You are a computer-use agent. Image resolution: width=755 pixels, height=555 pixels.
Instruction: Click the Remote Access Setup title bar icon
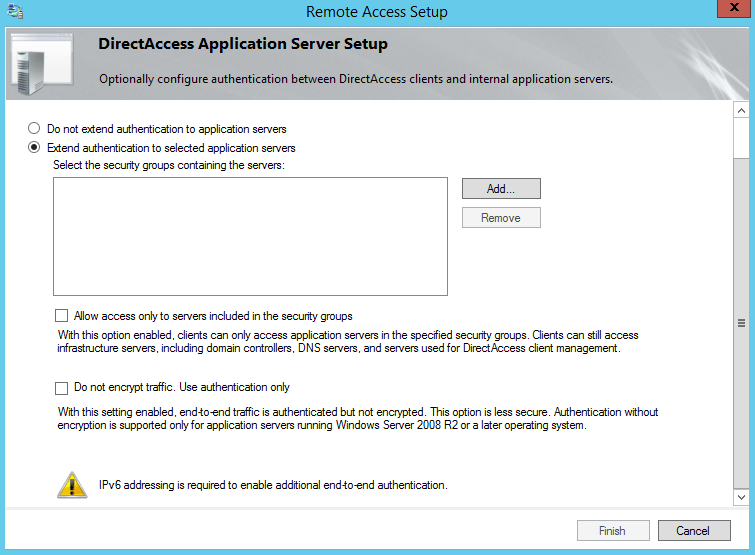15,11
